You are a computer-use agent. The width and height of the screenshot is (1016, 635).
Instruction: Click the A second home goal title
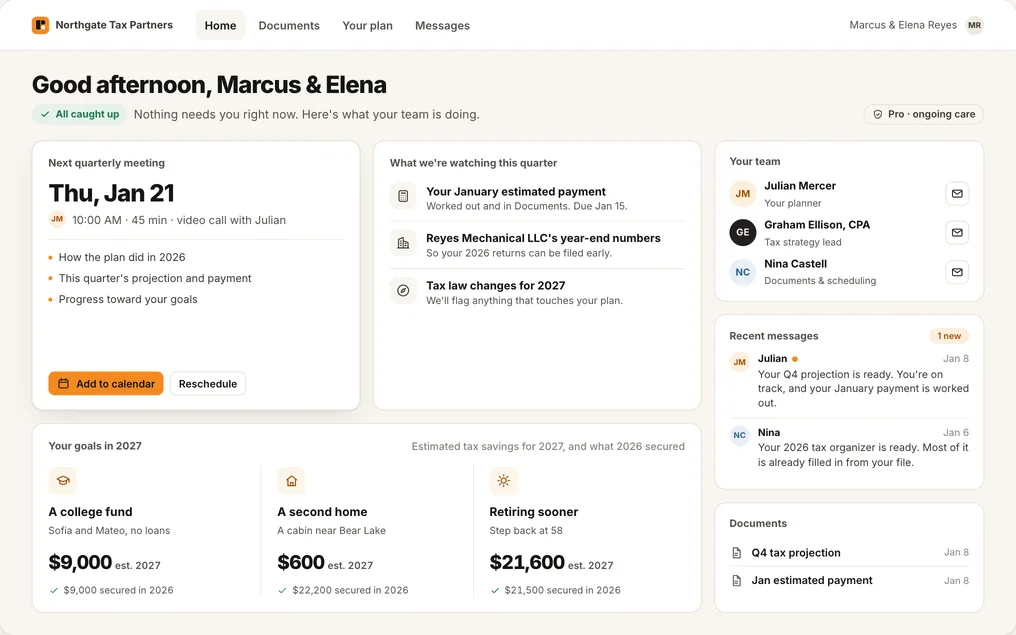pos(322,512)
